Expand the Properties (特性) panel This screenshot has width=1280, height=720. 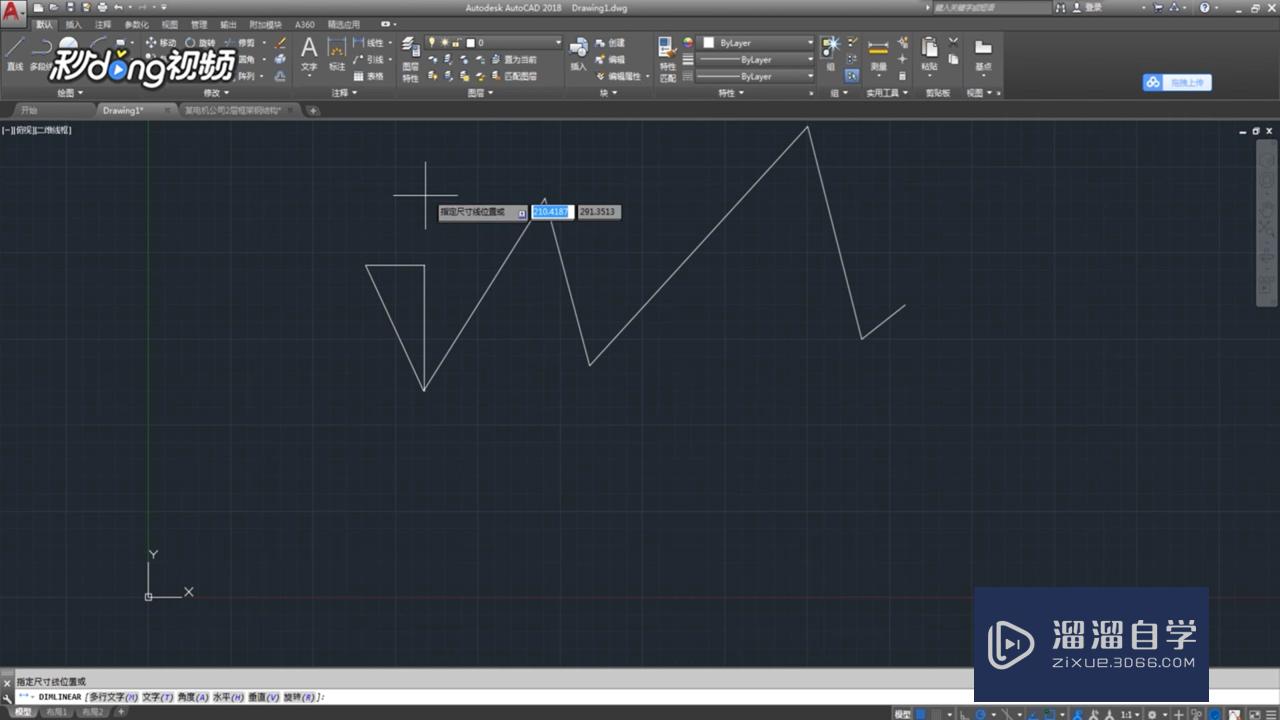point(731,92)
